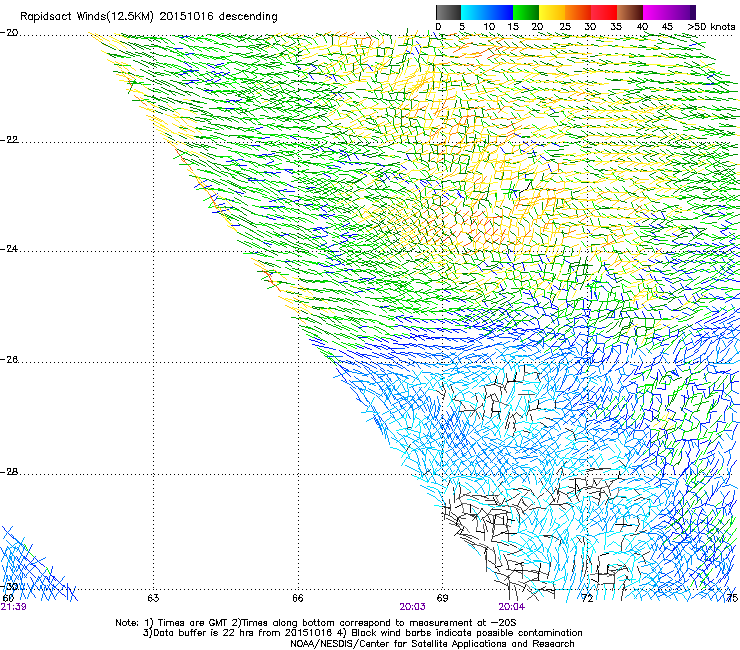The image size is (740, 650).
Task: Click the 72 longitude label
Action: 587,598
